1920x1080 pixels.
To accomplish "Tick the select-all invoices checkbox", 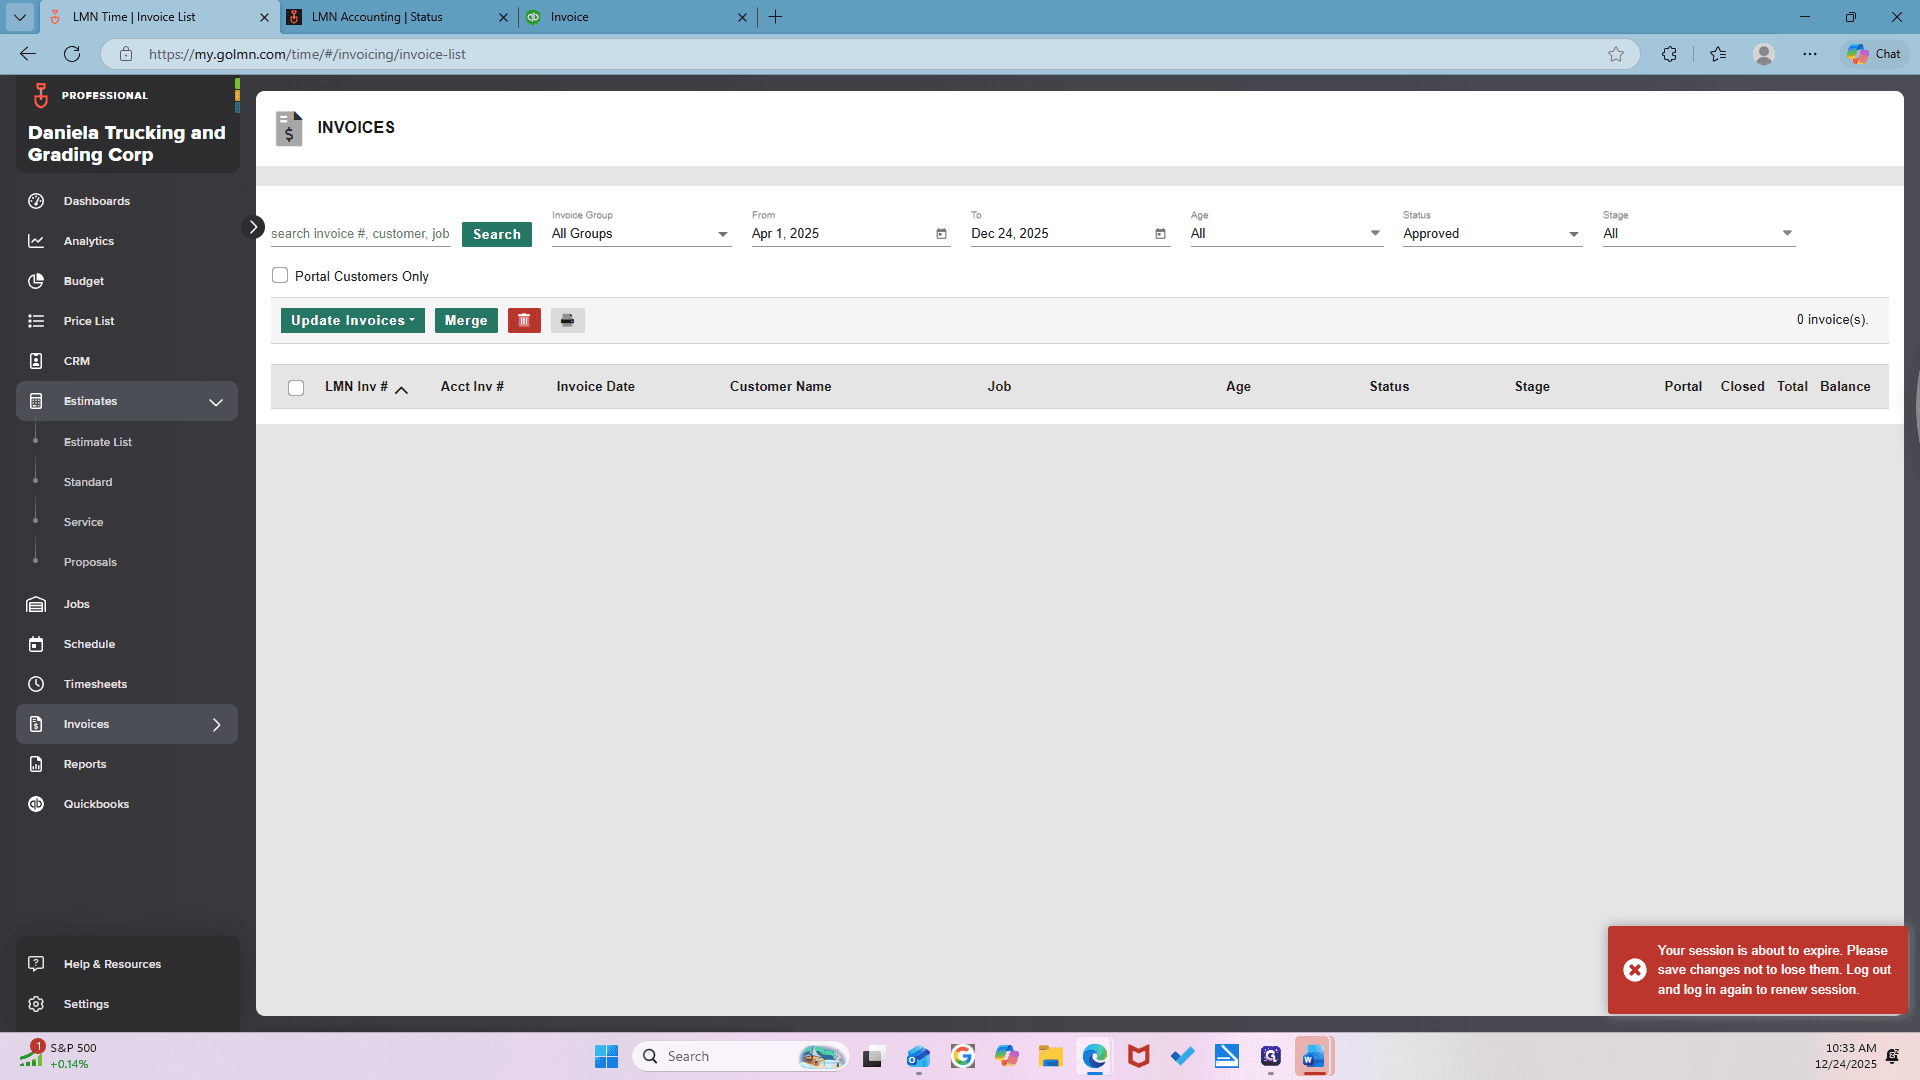I will pyautogui.click(x=296, y=388).
